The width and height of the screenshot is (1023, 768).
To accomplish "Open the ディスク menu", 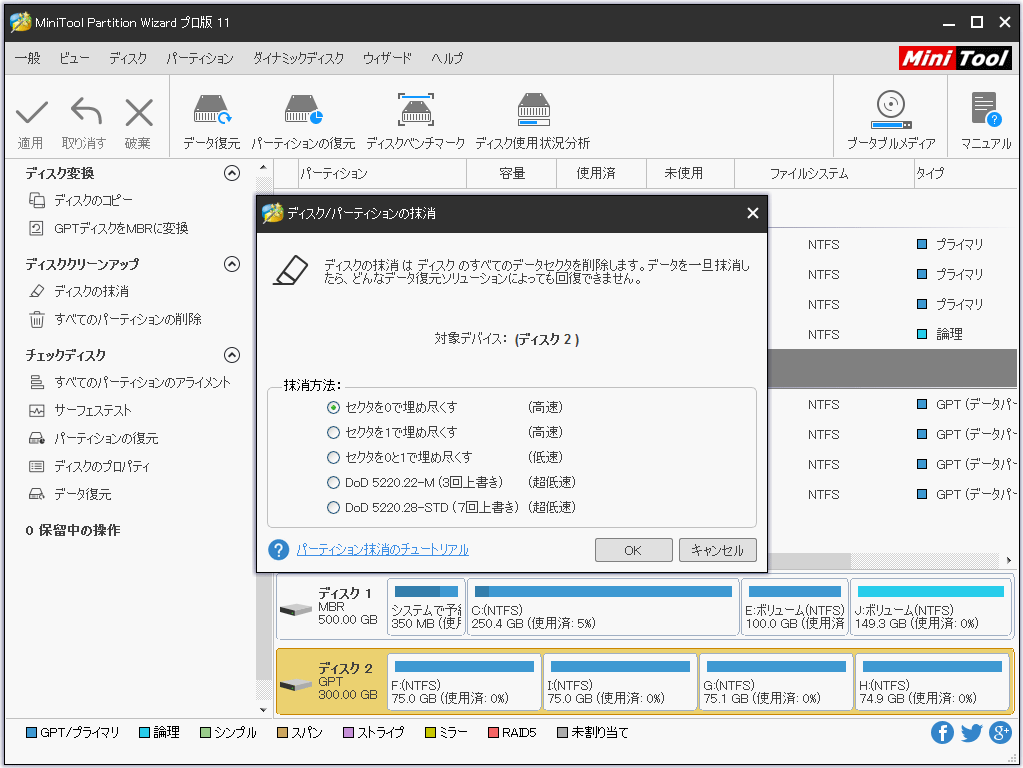I will pyautogui.click(x=128, y=58).
